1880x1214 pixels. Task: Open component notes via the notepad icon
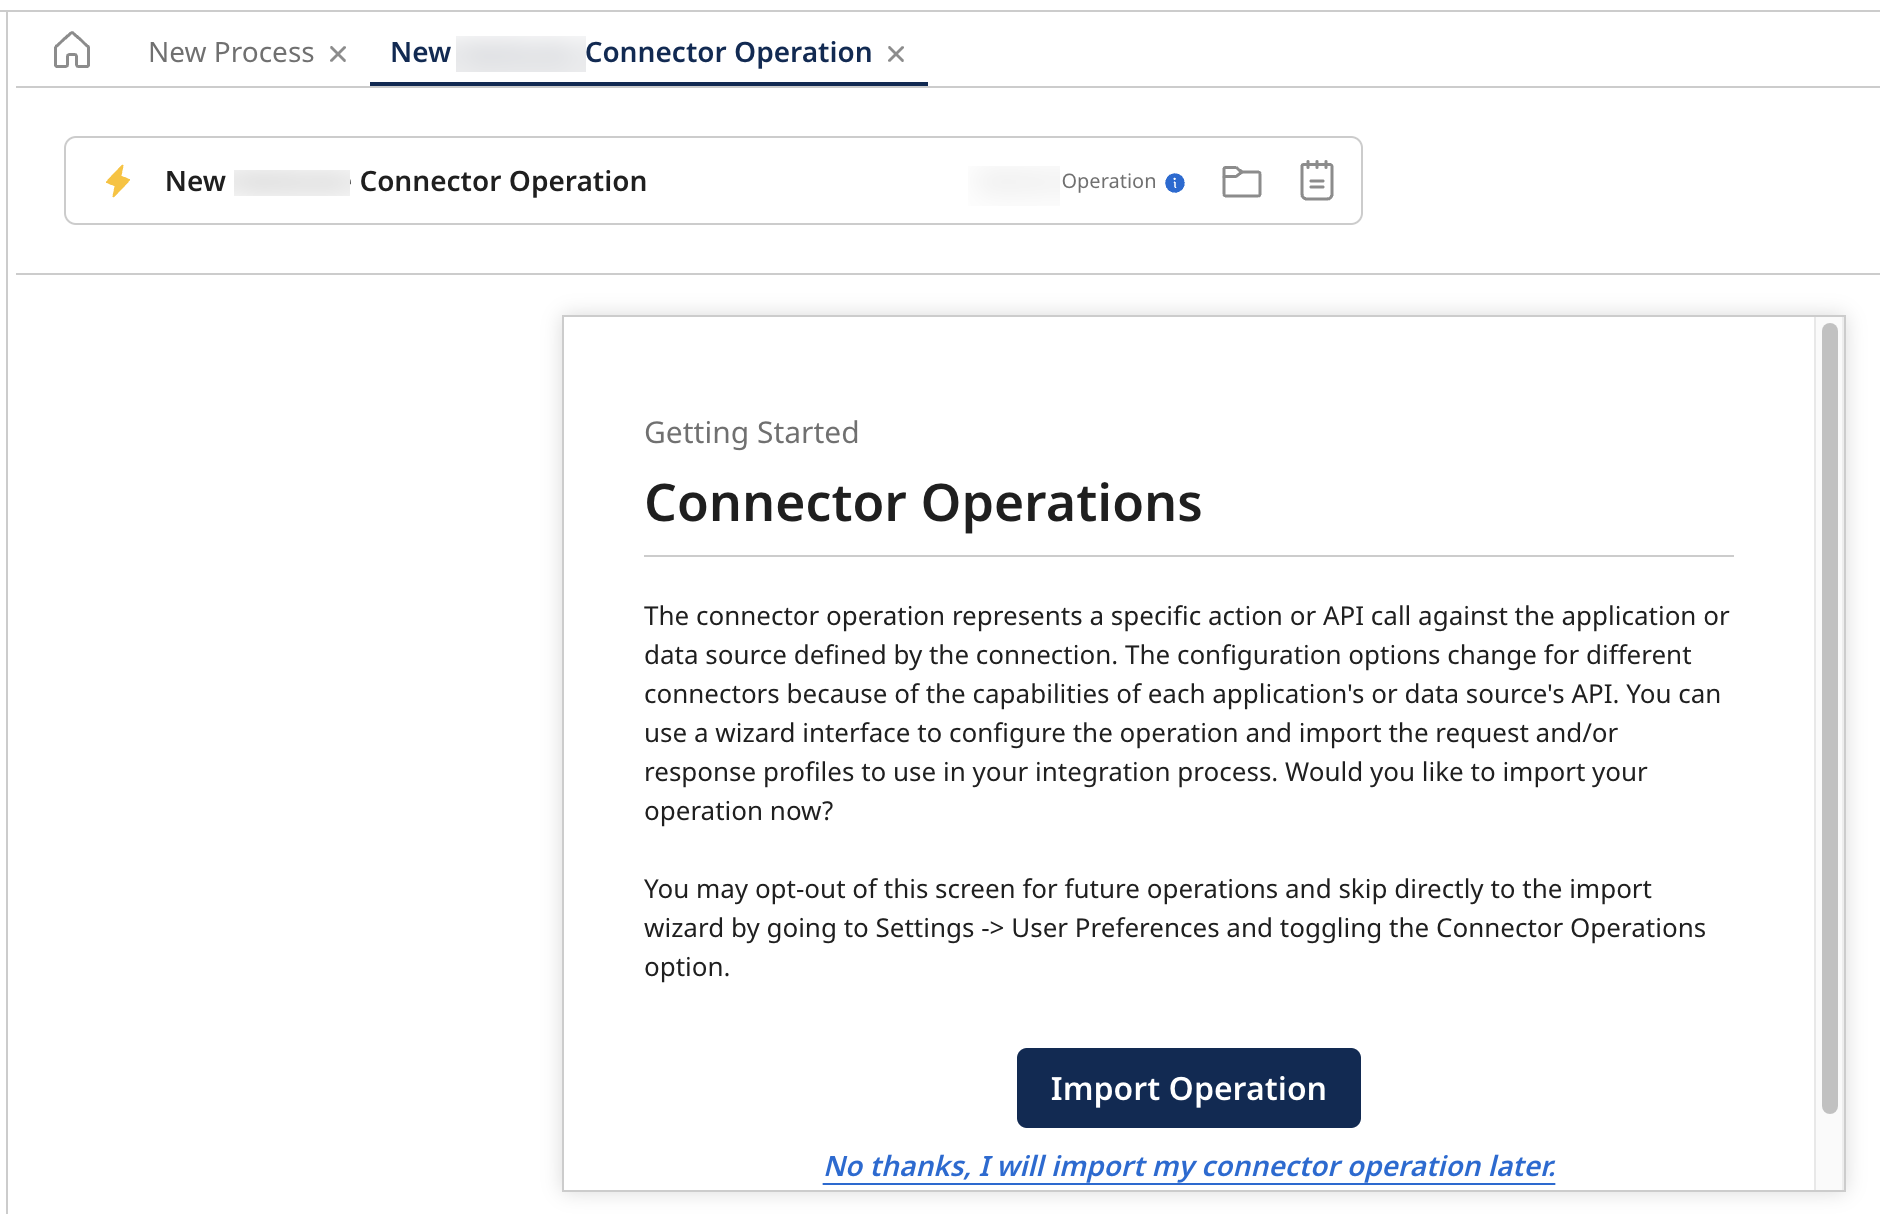[x=1316, y=181]
